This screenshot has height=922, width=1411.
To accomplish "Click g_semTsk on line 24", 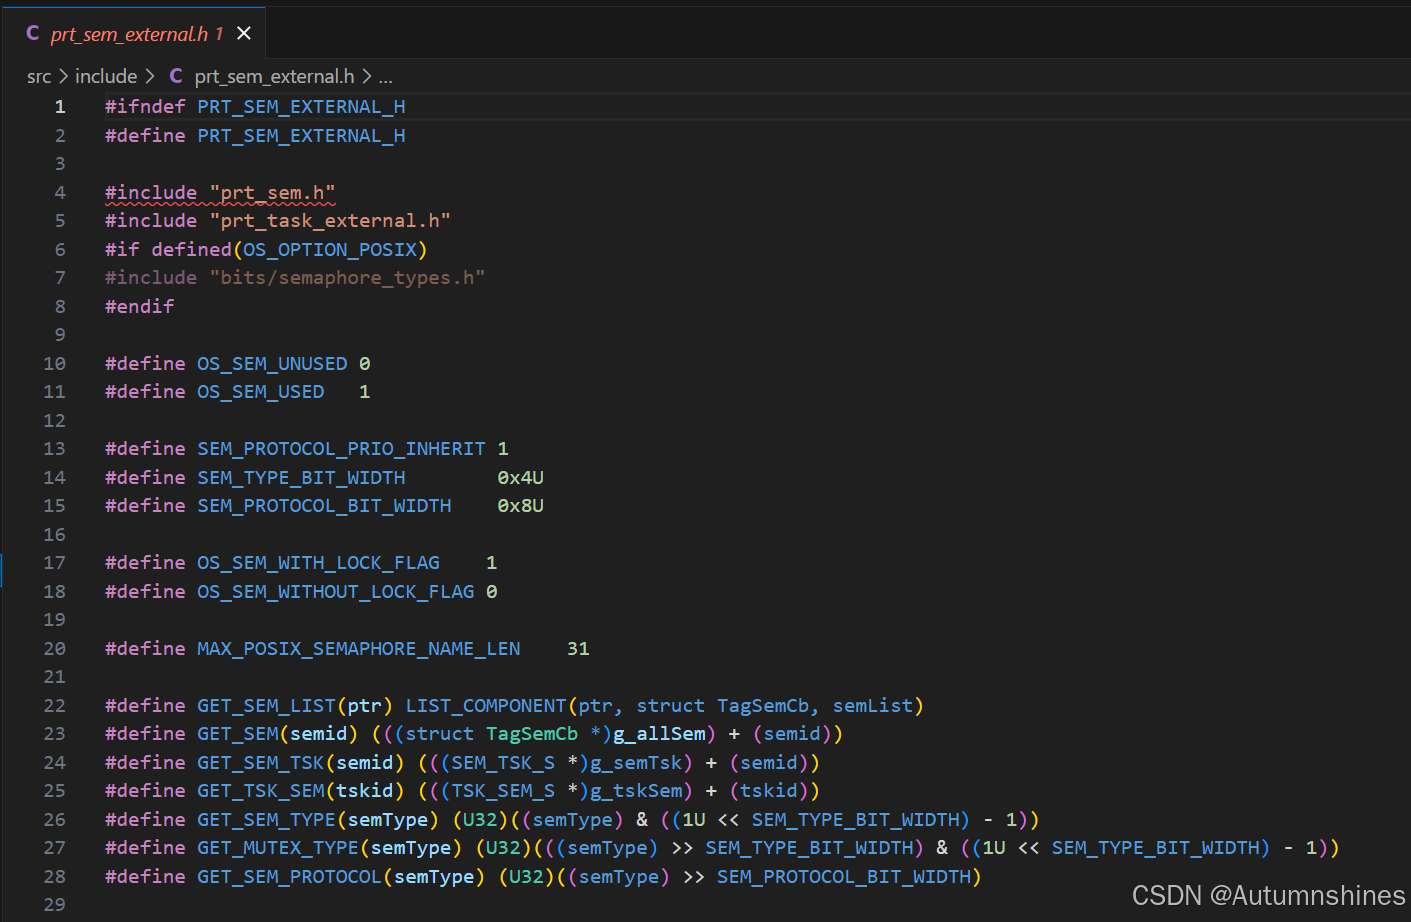I will (x=637, y=763).
